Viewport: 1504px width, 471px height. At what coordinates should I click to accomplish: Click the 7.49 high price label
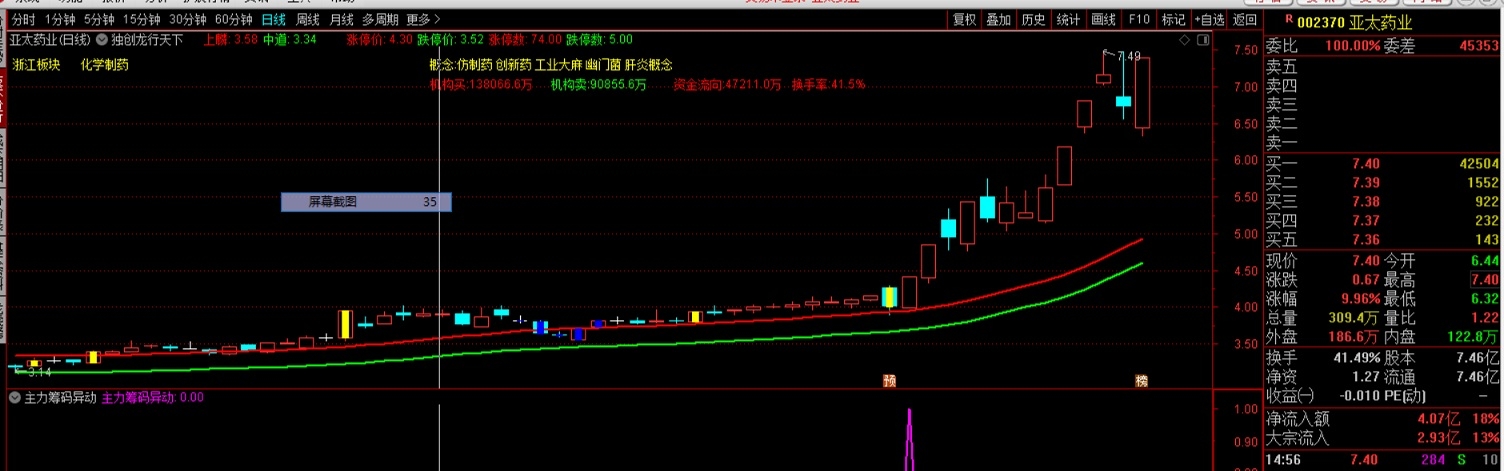pyautogui.click(x=1129, y=56)
